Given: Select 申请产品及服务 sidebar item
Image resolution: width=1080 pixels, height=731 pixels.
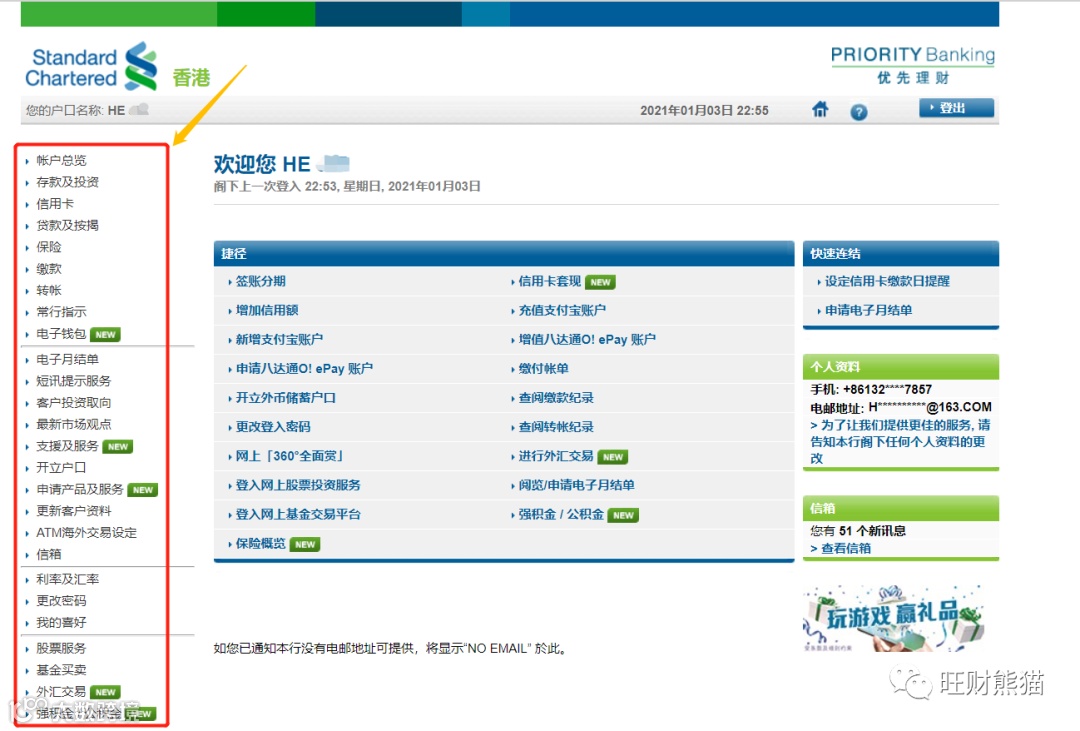Looking at the screenshot, I should pos(80,489).
